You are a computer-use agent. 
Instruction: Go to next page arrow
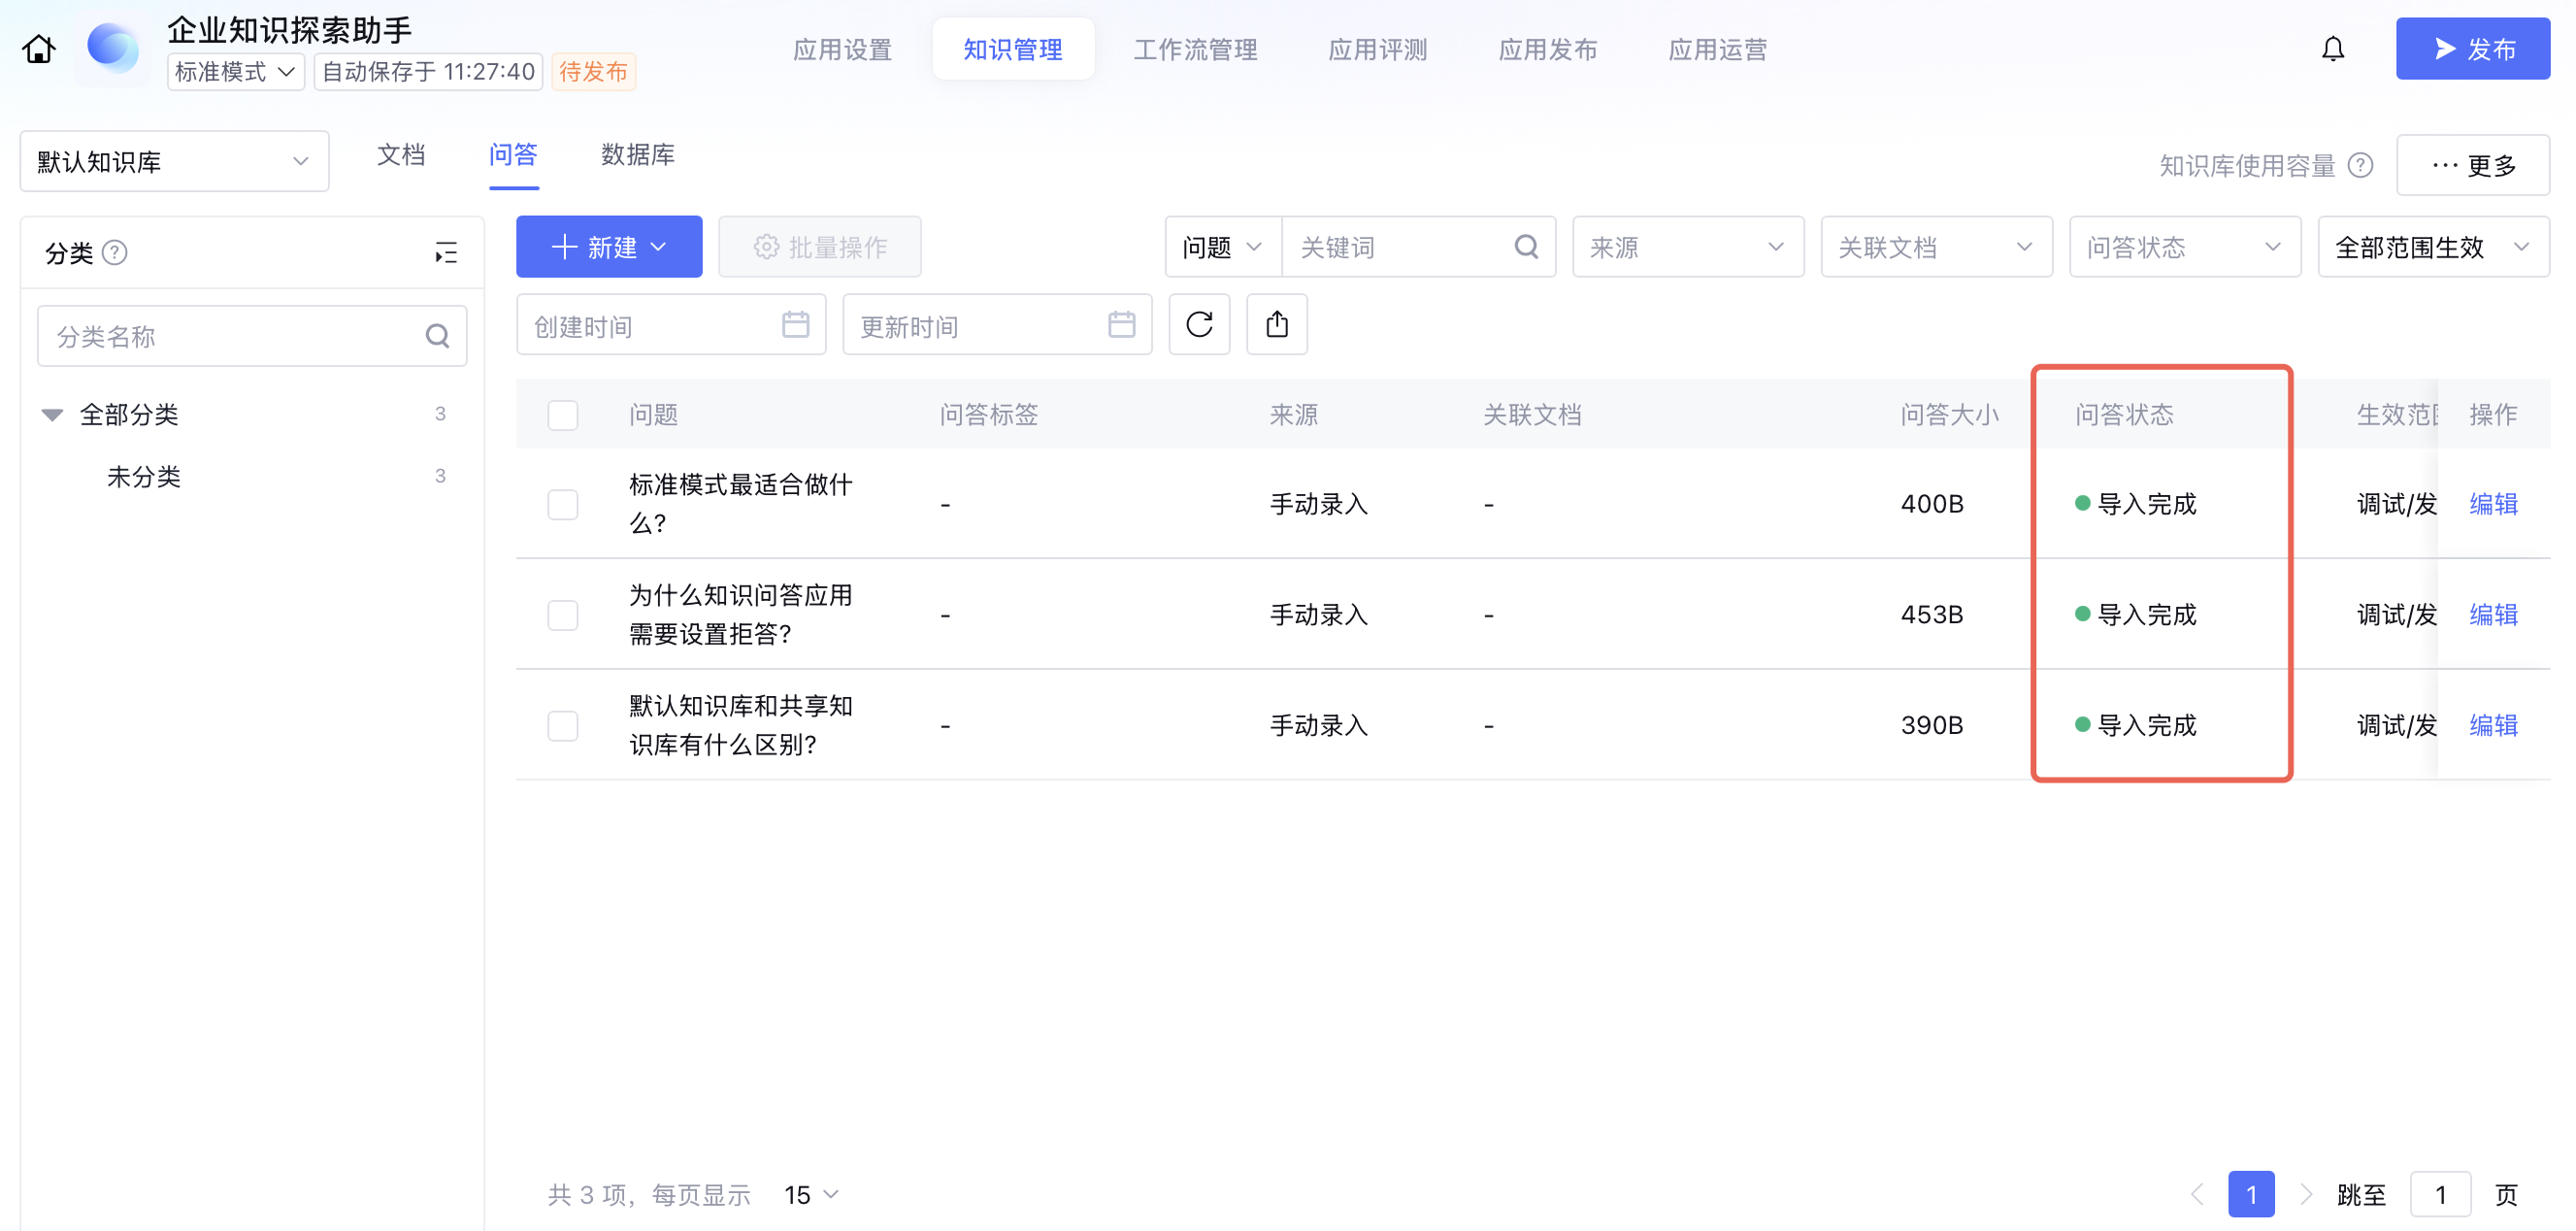[2305, 1194]
